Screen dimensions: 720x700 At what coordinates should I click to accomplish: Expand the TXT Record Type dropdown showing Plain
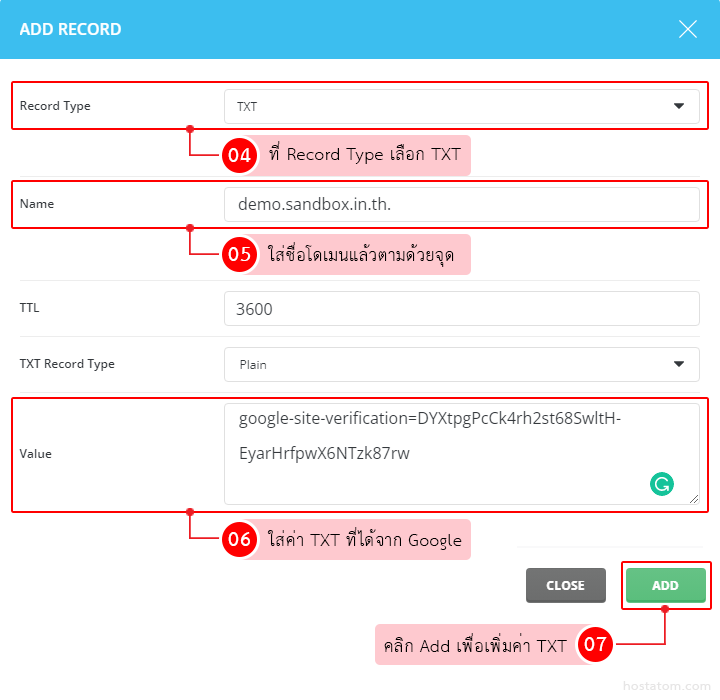point(461,365)
